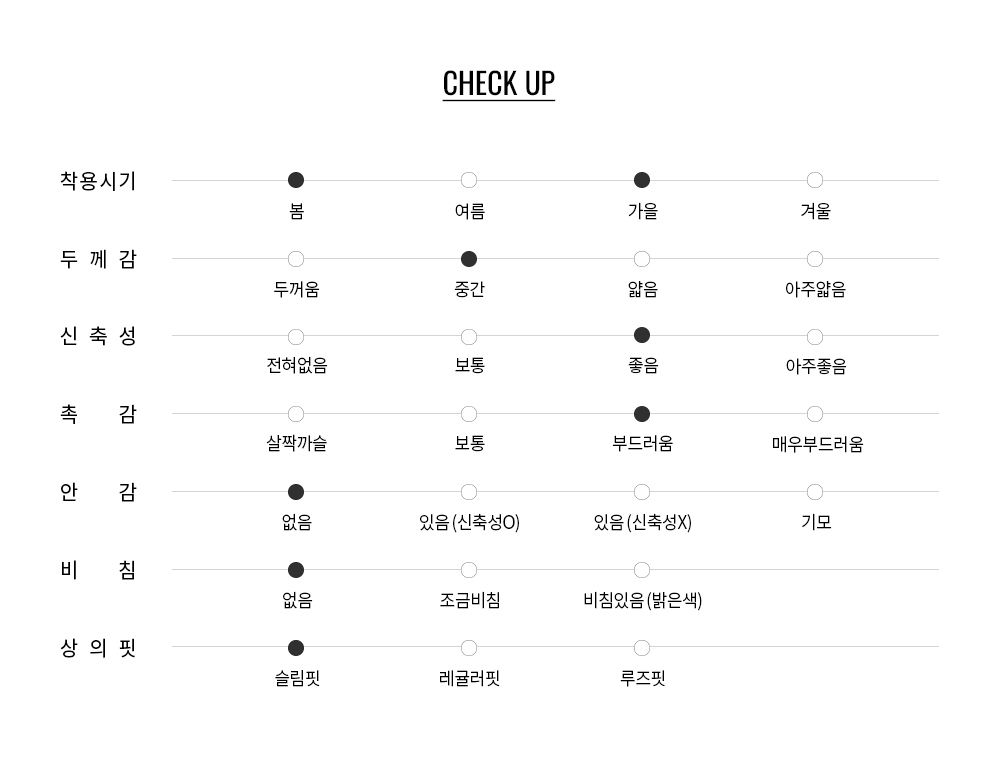Choose 두꺼움 thickness radio dot
Image resolution: width=1000 pixels, height=777 pixels.
[296, 259]
